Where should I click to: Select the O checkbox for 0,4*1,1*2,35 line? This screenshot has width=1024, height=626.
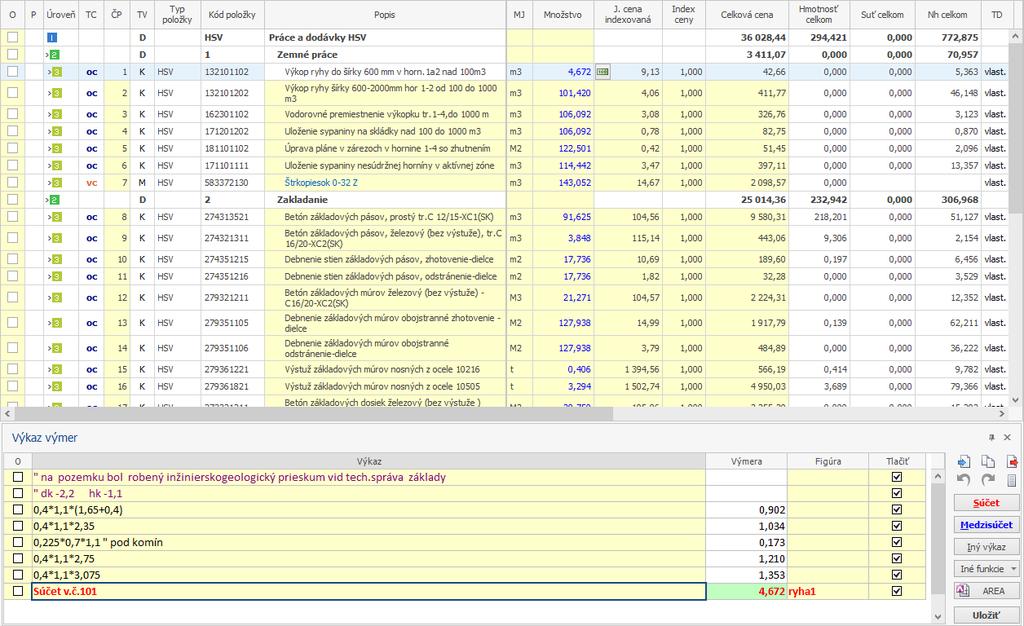18,526
